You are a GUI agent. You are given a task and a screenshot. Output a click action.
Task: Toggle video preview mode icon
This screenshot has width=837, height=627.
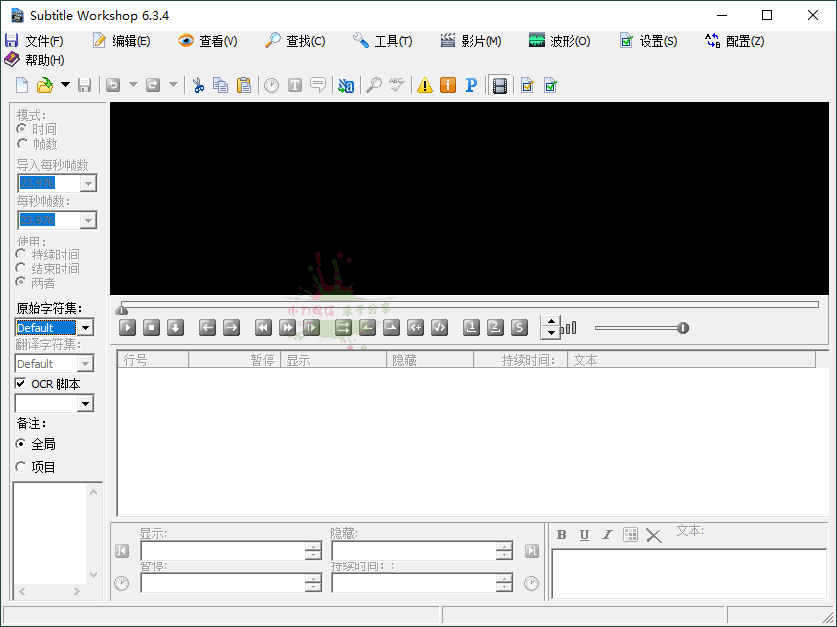pos(499,85)
